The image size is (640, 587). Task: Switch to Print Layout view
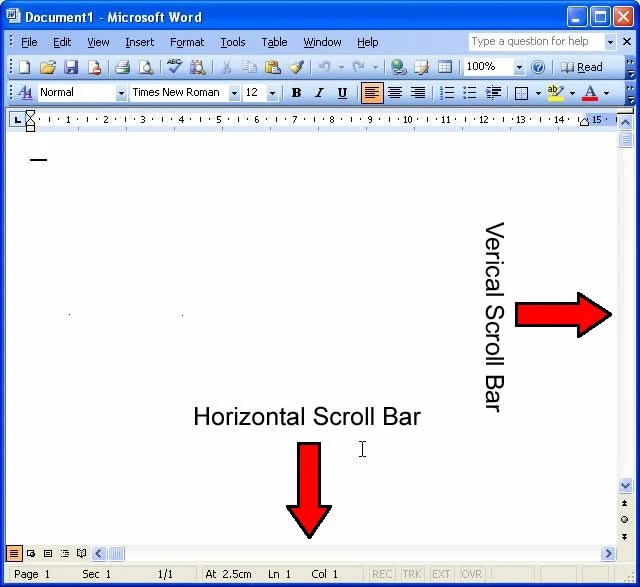[48, 554]
